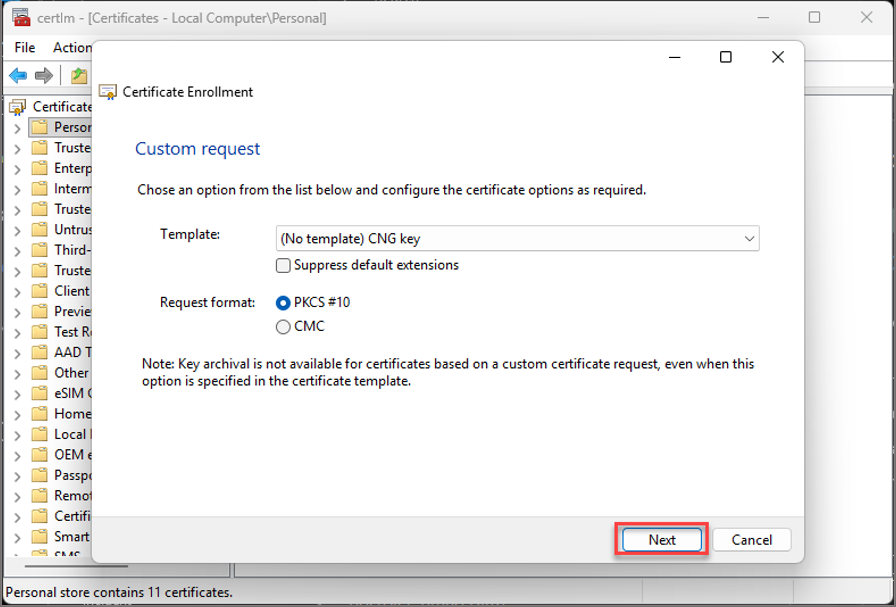Click the Smart tree item label
The width and height of the screenshot is (896, 607).
[72, 537]
